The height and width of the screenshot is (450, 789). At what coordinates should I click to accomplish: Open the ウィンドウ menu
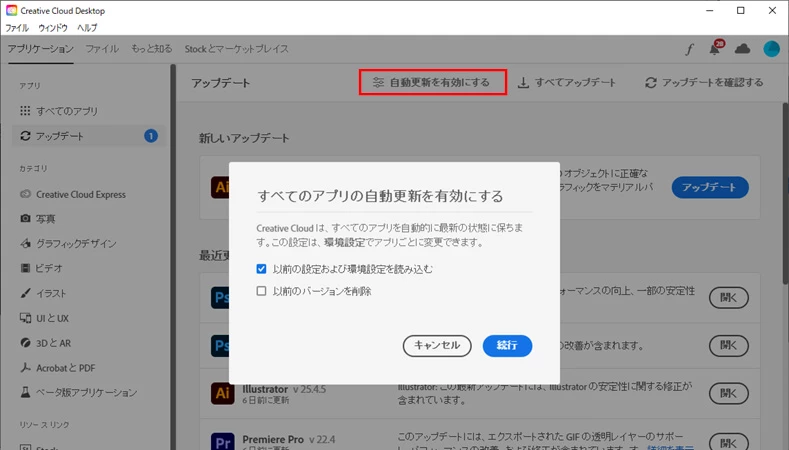53,28
